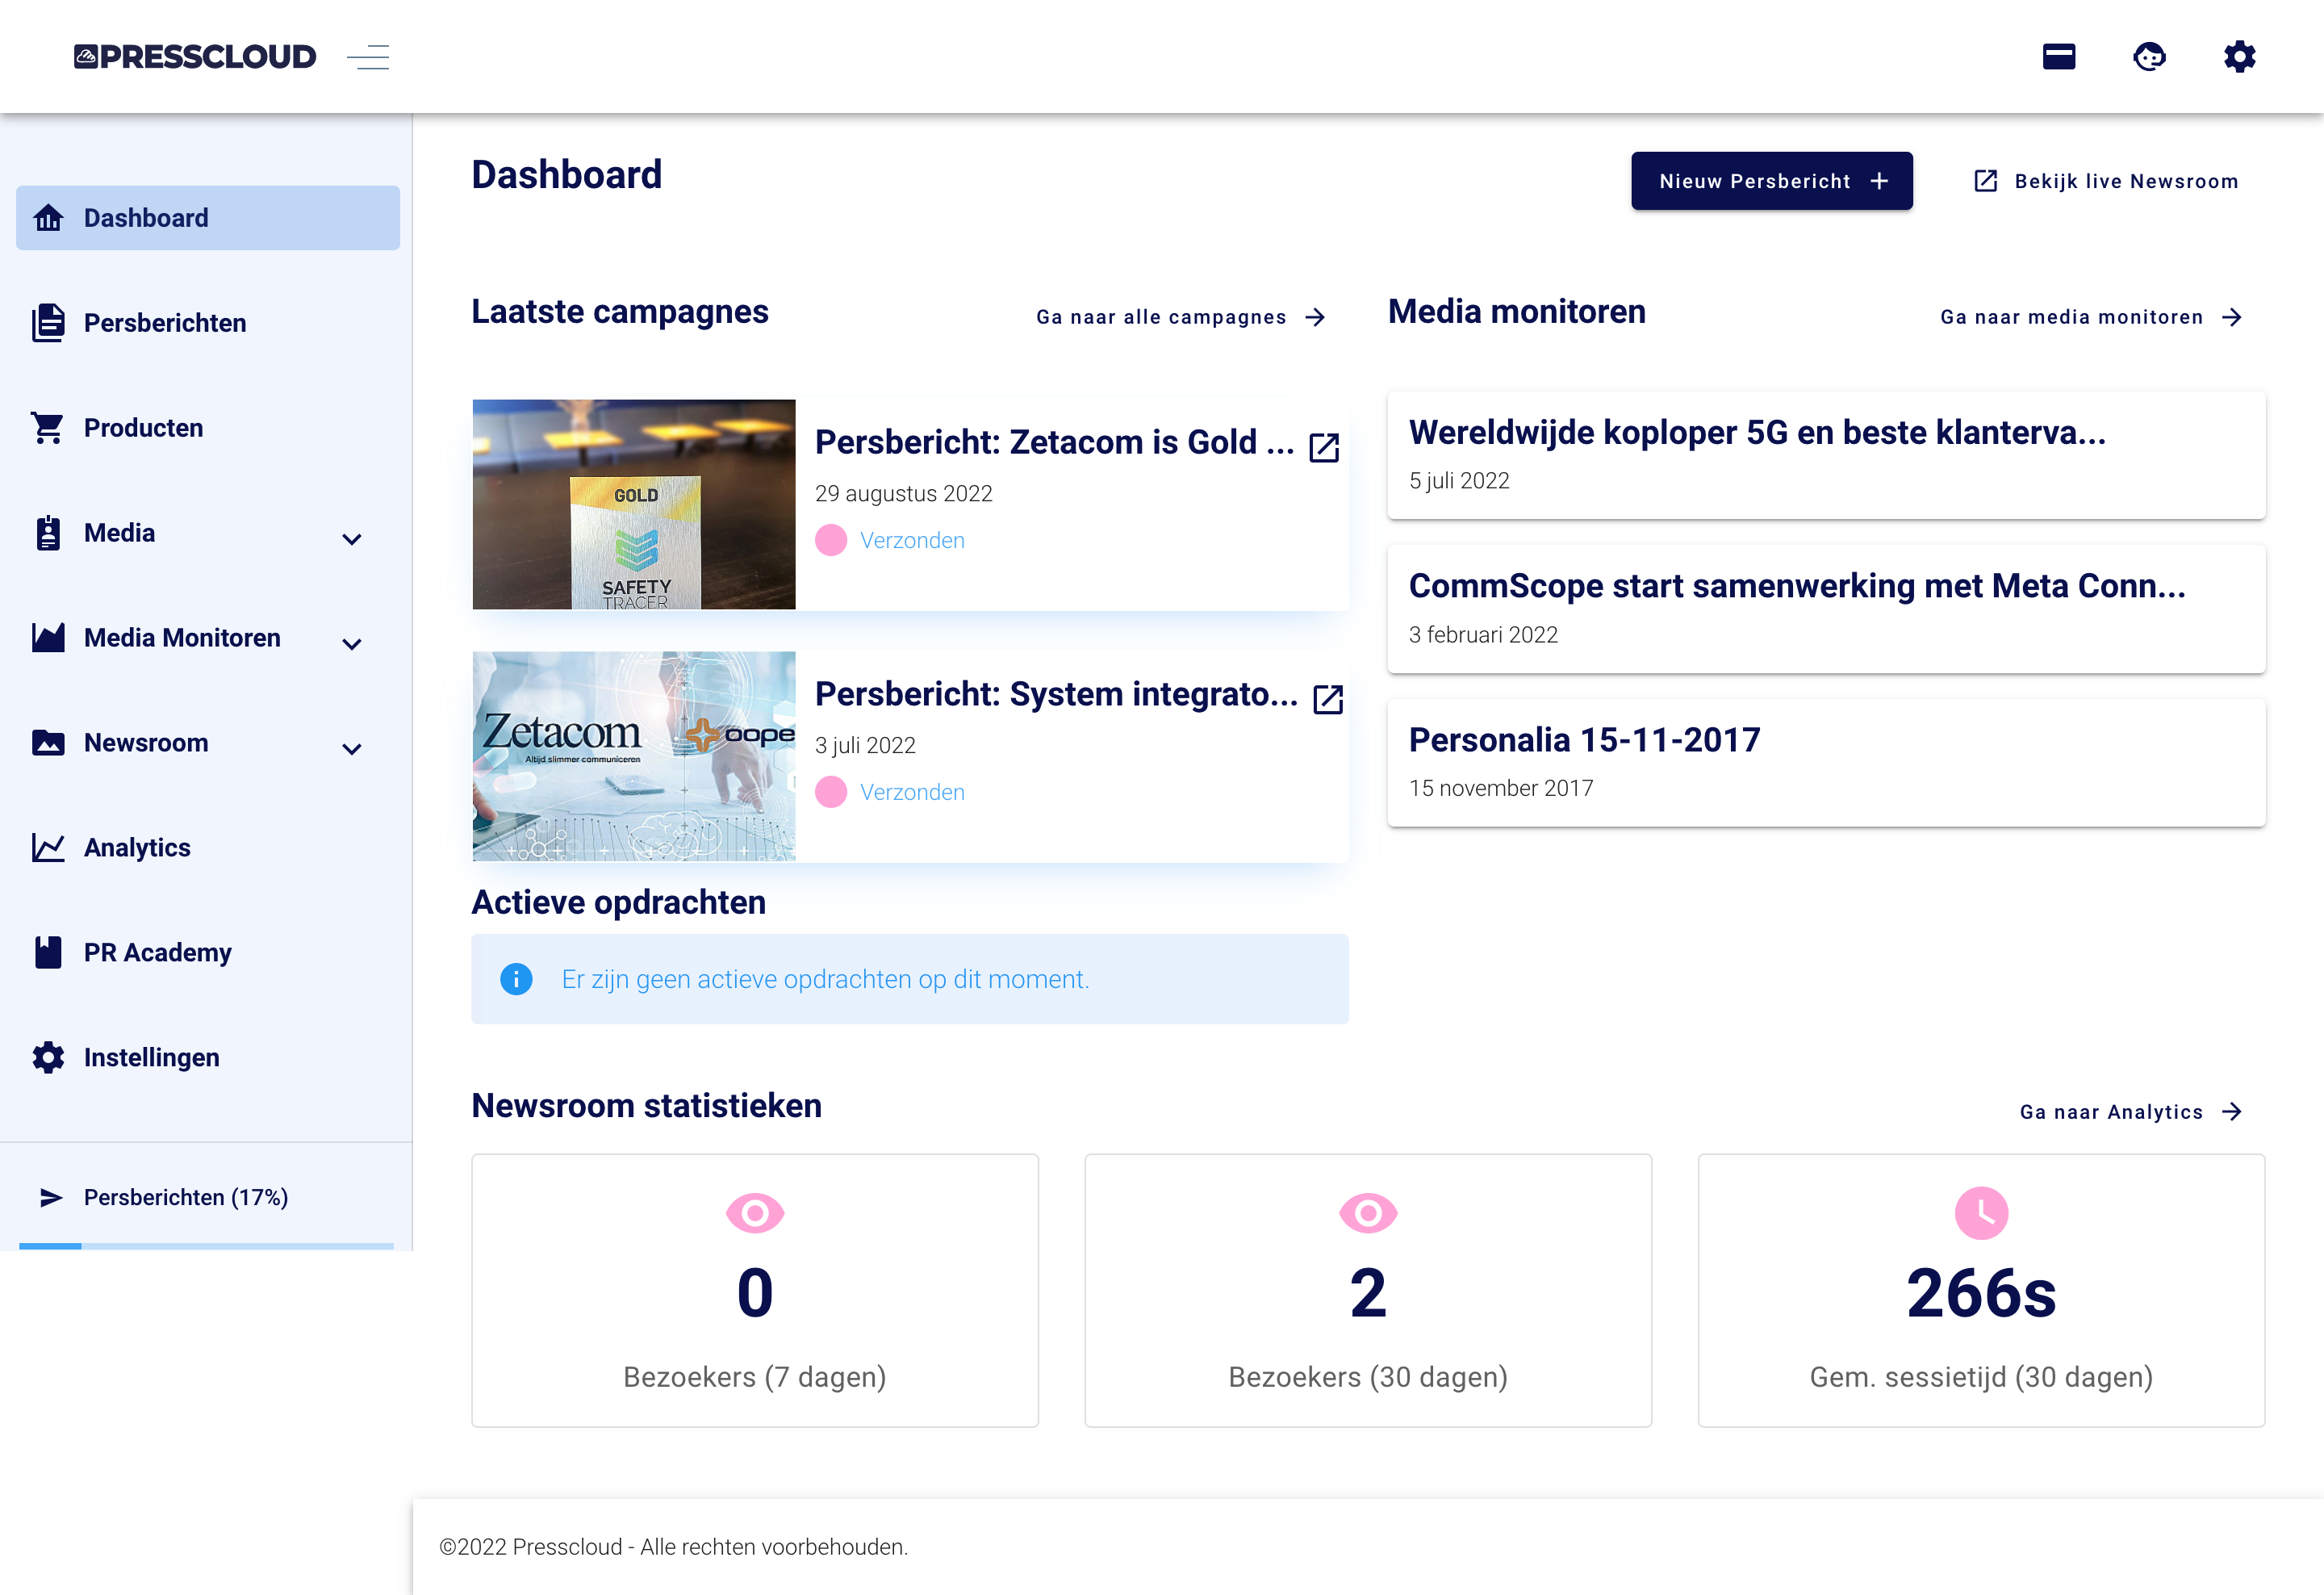Open Zetacom is Gold press release externally
This screenshot has width=2324, height=1595.
click(x=1323, y=447)
